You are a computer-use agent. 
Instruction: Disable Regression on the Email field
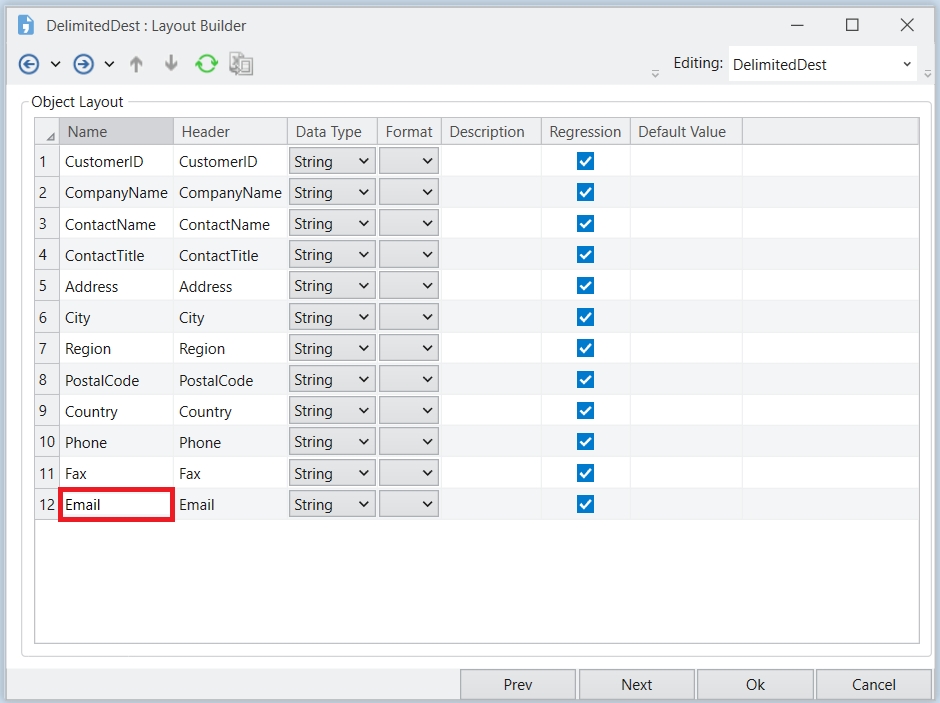click(x=586, y=504)
